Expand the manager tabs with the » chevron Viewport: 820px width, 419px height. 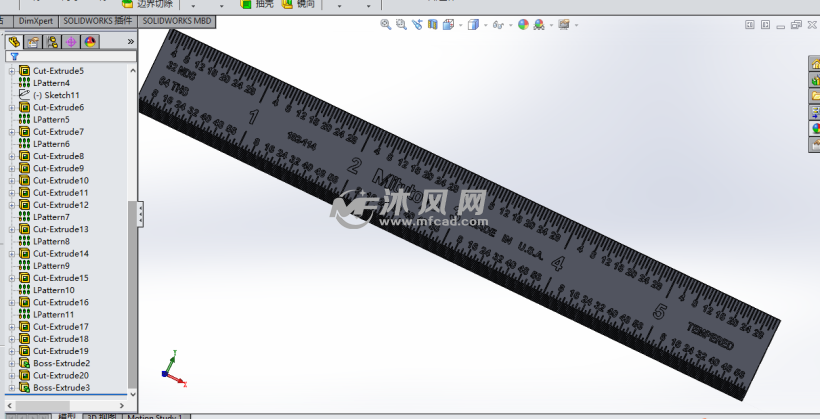coord(131,41)
